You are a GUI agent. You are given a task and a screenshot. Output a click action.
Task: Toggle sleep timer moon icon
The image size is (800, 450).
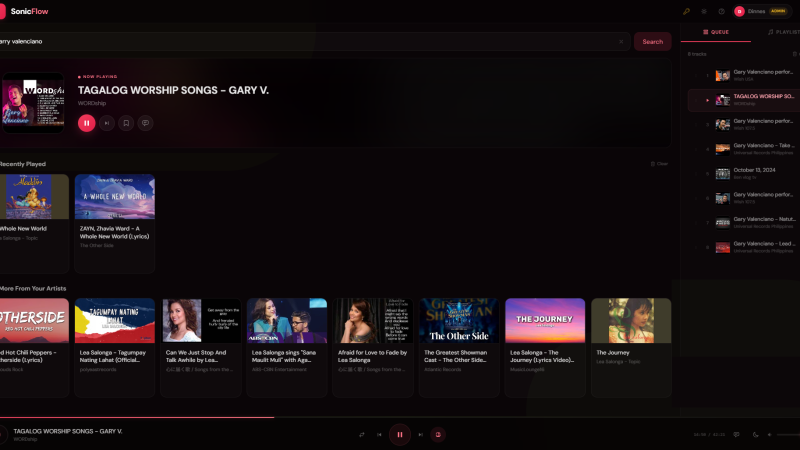tap(756, 435)
